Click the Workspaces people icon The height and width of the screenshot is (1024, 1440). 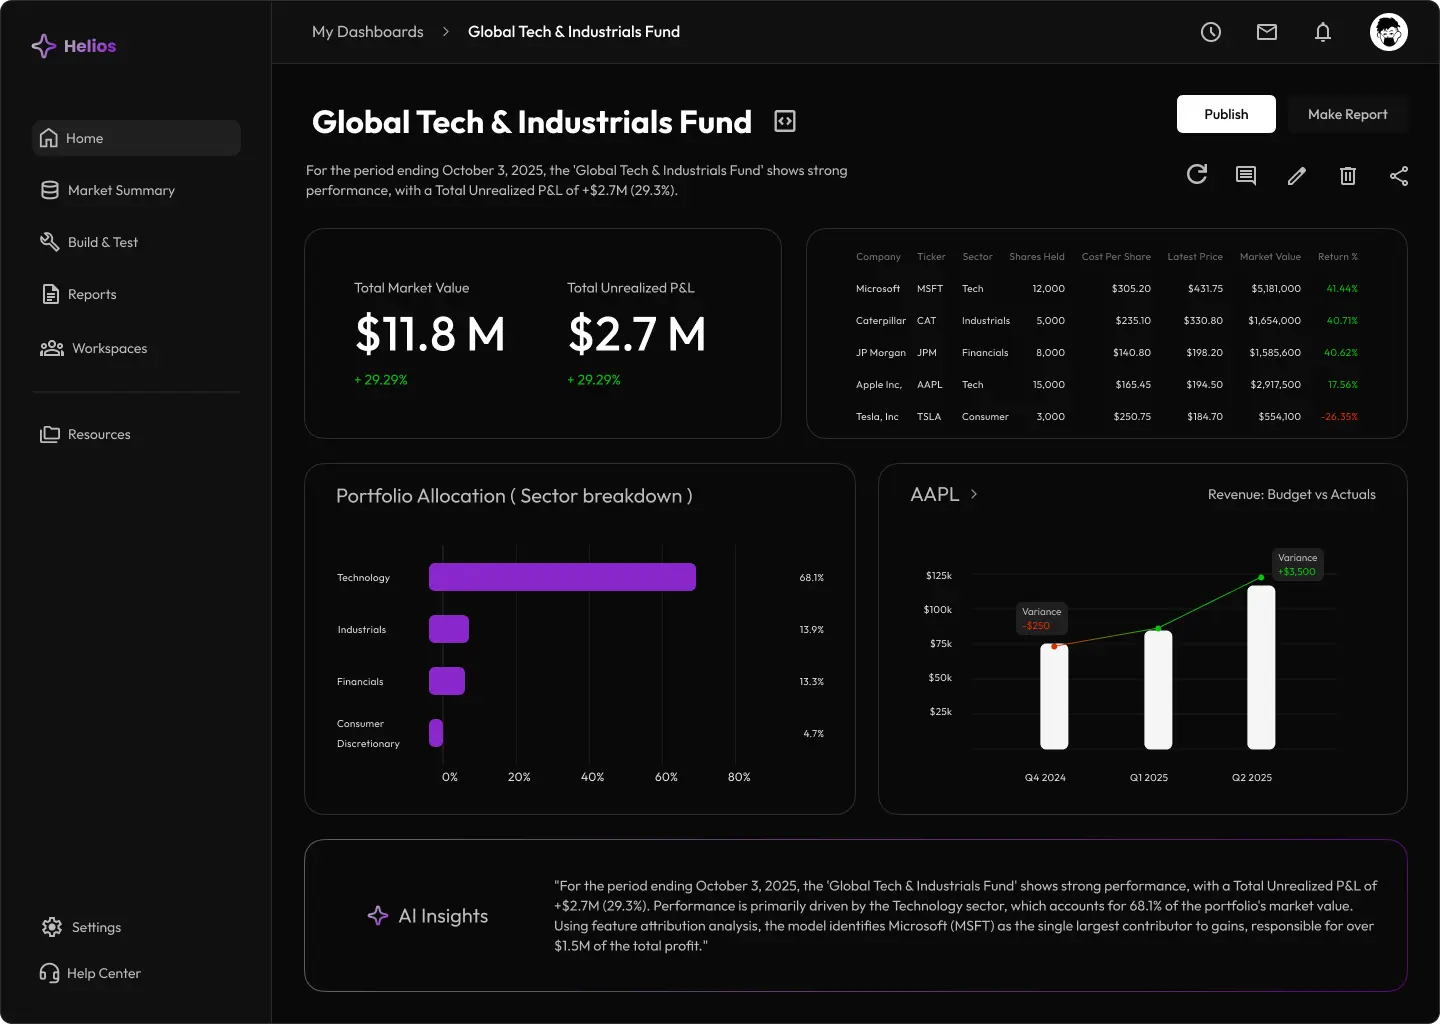point(52,348)
